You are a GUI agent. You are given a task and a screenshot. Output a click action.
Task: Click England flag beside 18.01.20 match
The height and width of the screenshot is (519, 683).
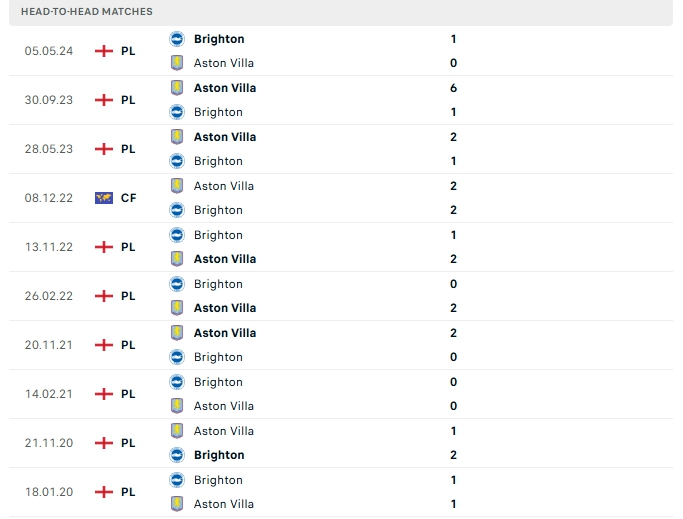[104, 492]
